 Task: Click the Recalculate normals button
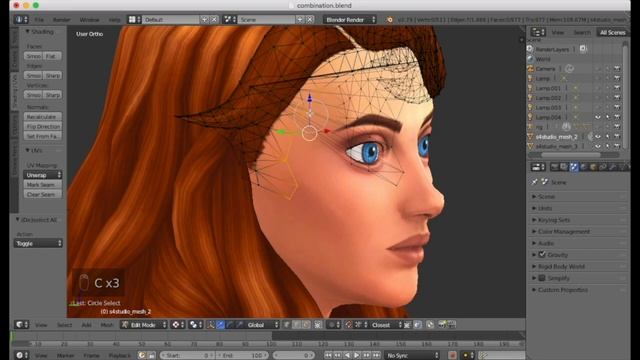tap(43, 117)
